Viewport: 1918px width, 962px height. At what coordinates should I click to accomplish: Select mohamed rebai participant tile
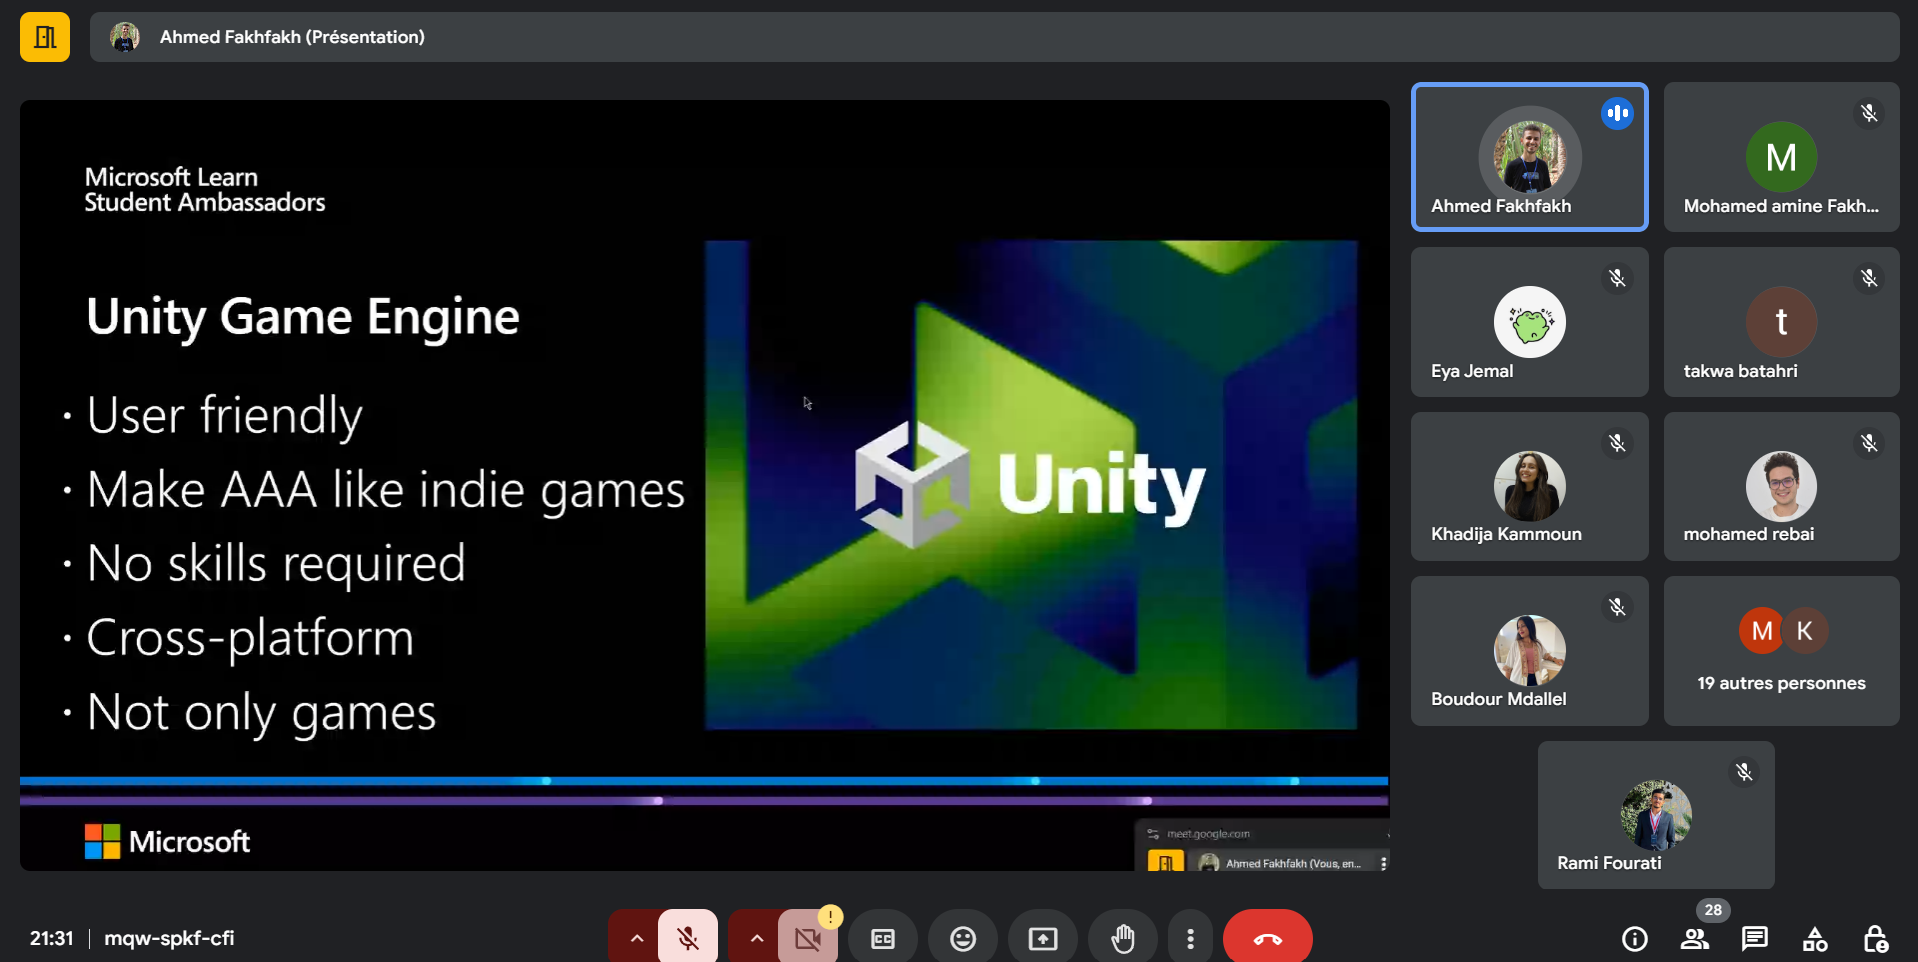(x=1781, y=486)
